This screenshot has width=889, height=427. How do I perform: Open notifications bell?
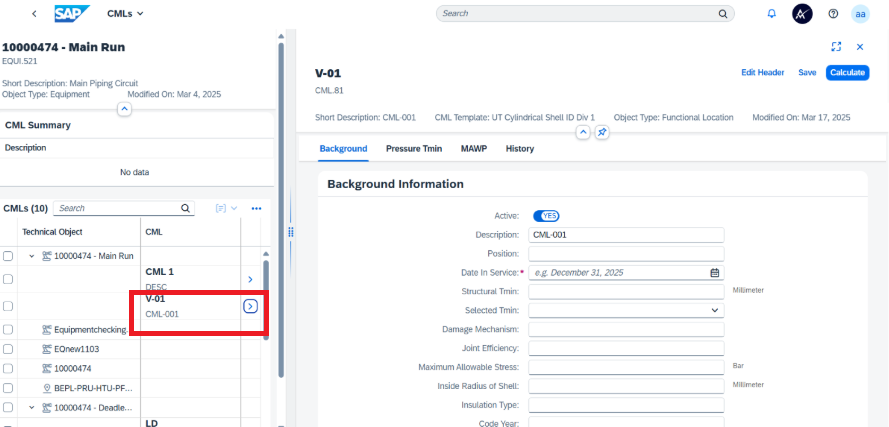(772, 14)
